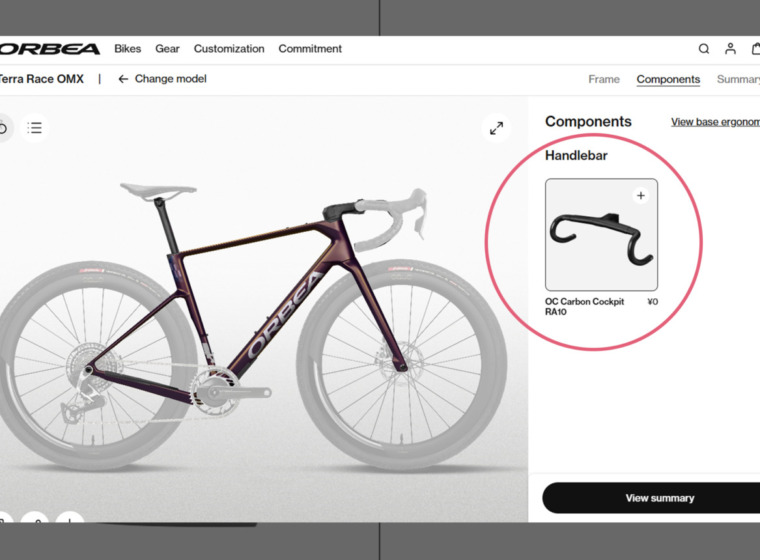Click the plus icon on handlebar card
This screenshot has width=760, height=560.
tap(641, 195)
